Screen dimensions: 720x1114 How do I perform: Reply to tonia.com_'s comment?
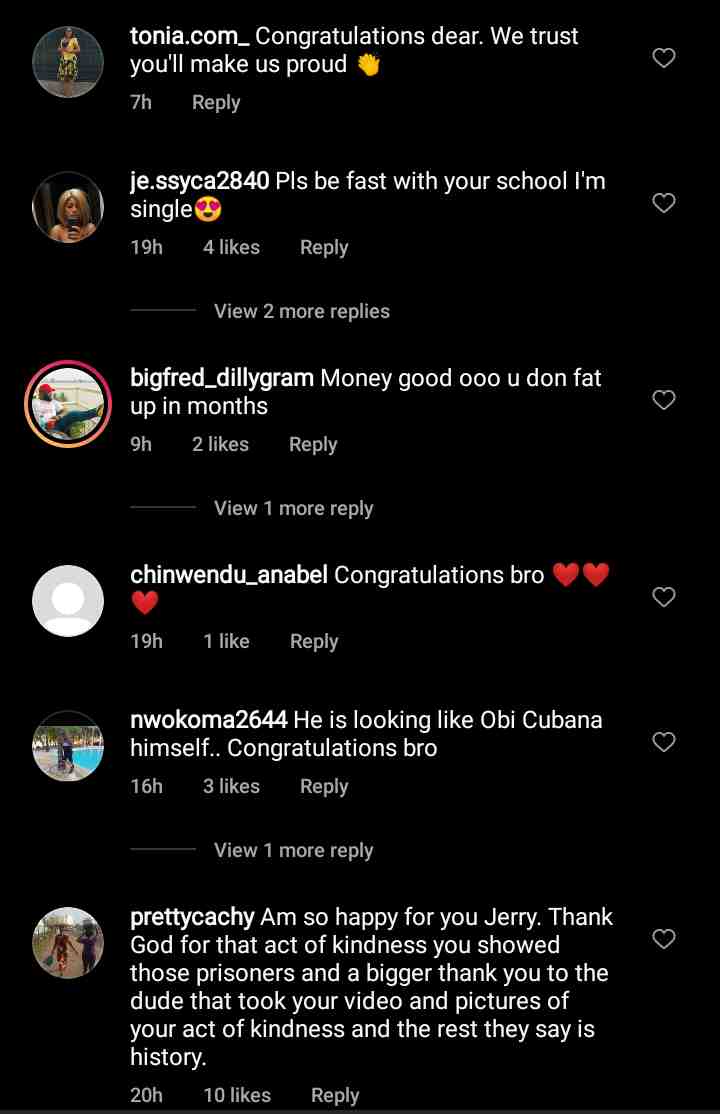[x=216, y=102]
